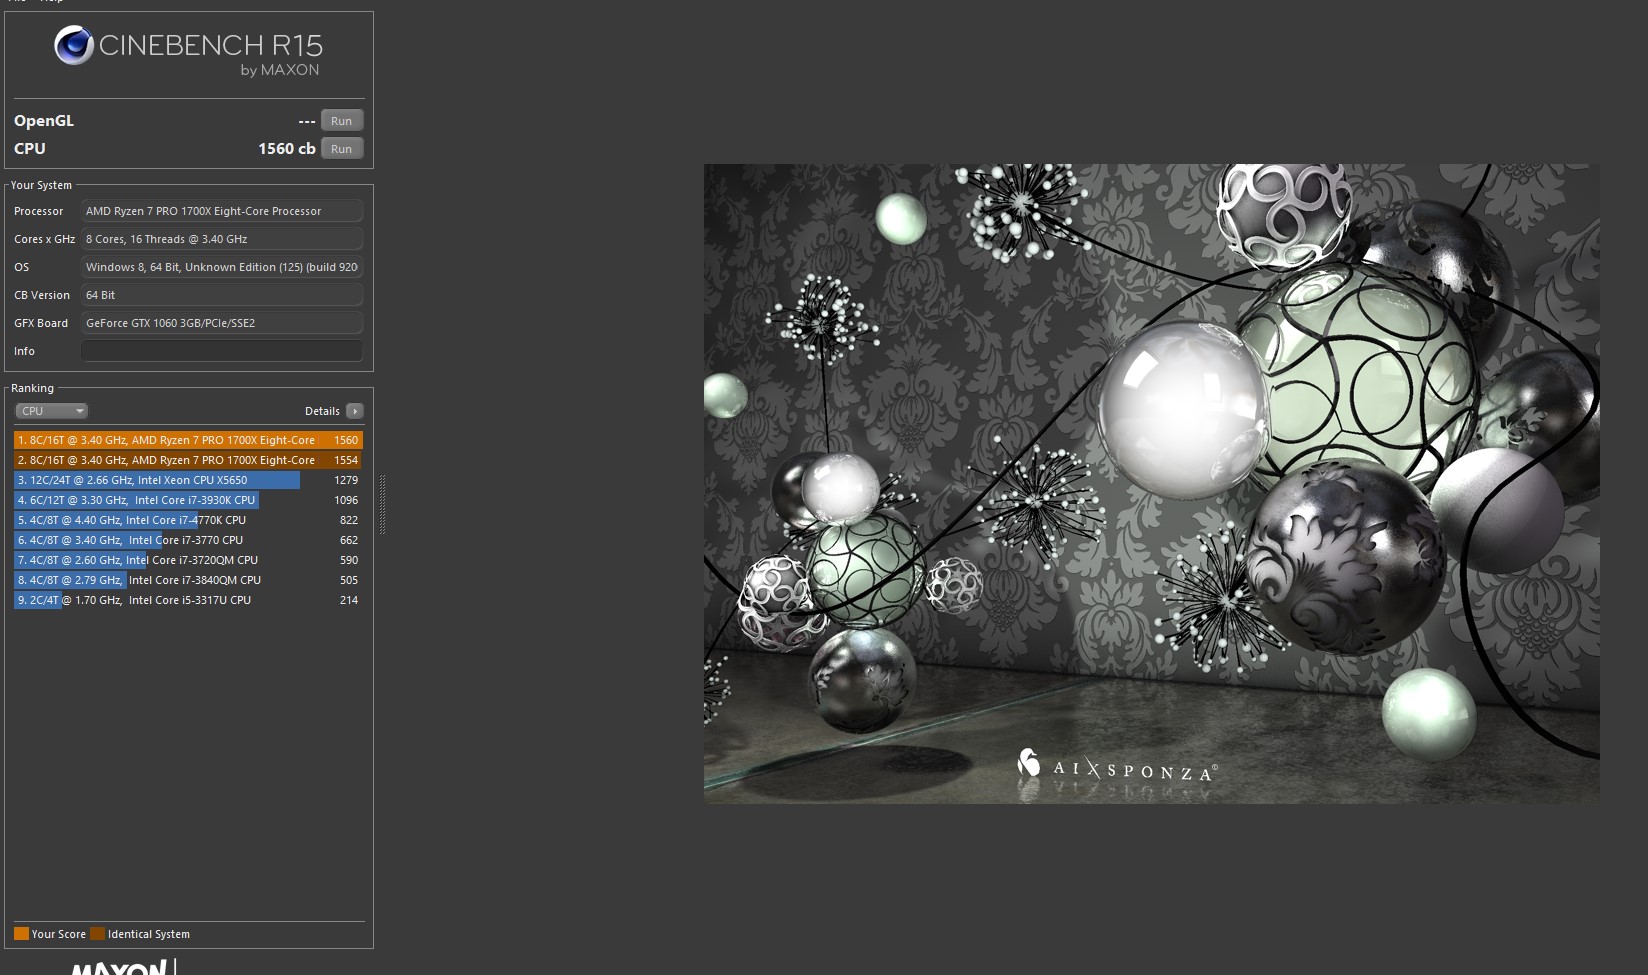This screenshot has height=975, width=1648.
Task: Select the Core i7-3720QM ranking row
Action: coord(188,560)
